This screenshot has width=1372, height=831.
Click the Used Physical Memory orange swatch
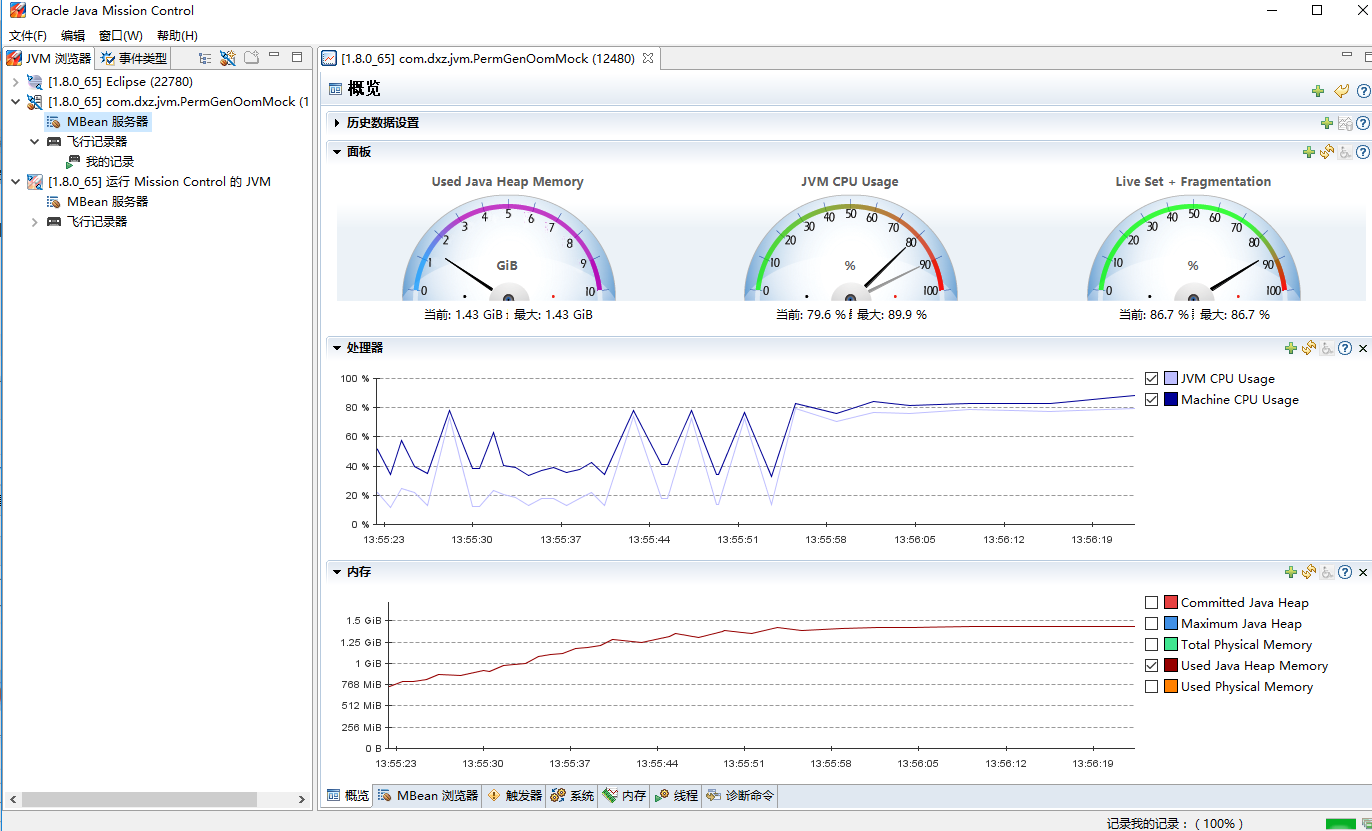point(1171,687)
